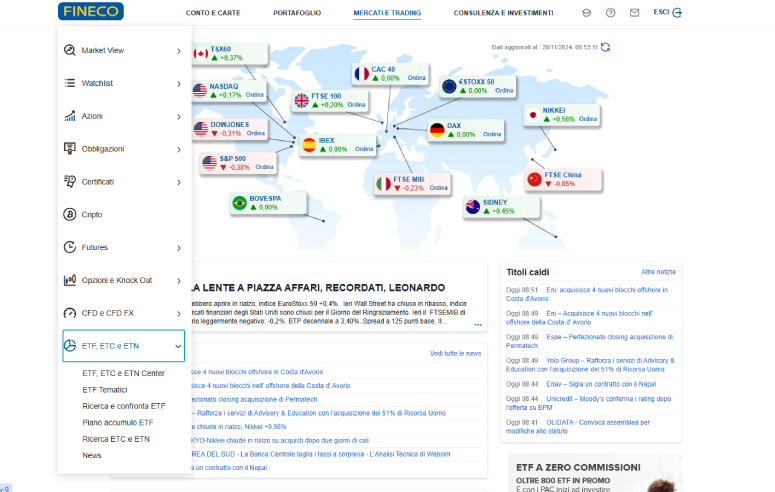Open the Yolo Group Rafforza news
This screenshot has width=775, height=492.
(x=590, y=365)
